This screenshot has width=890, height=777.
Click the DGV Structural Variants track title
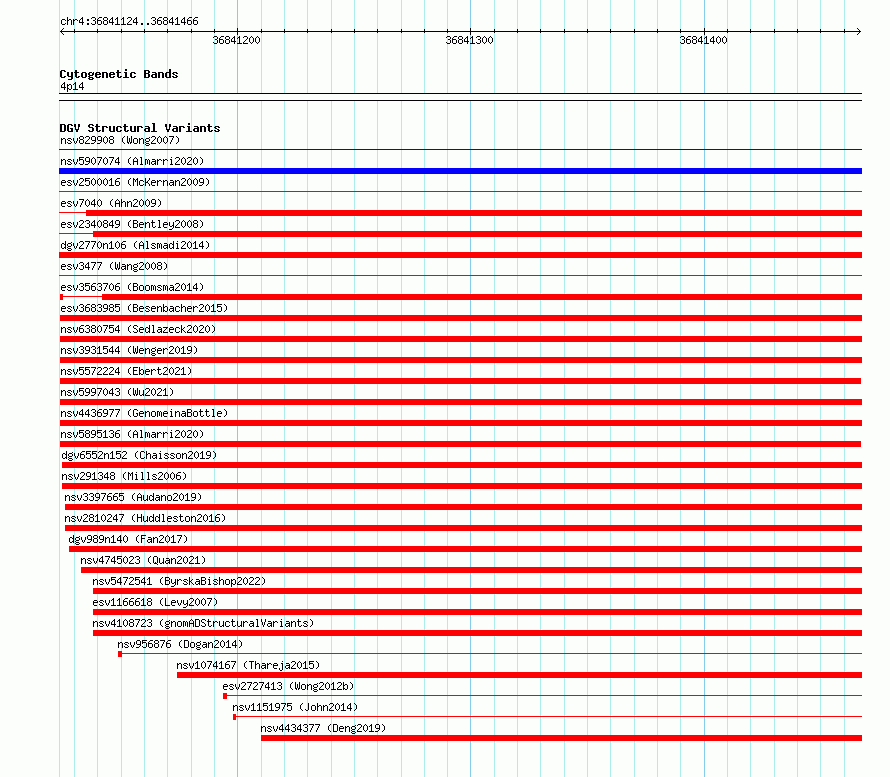coord(140,128)
